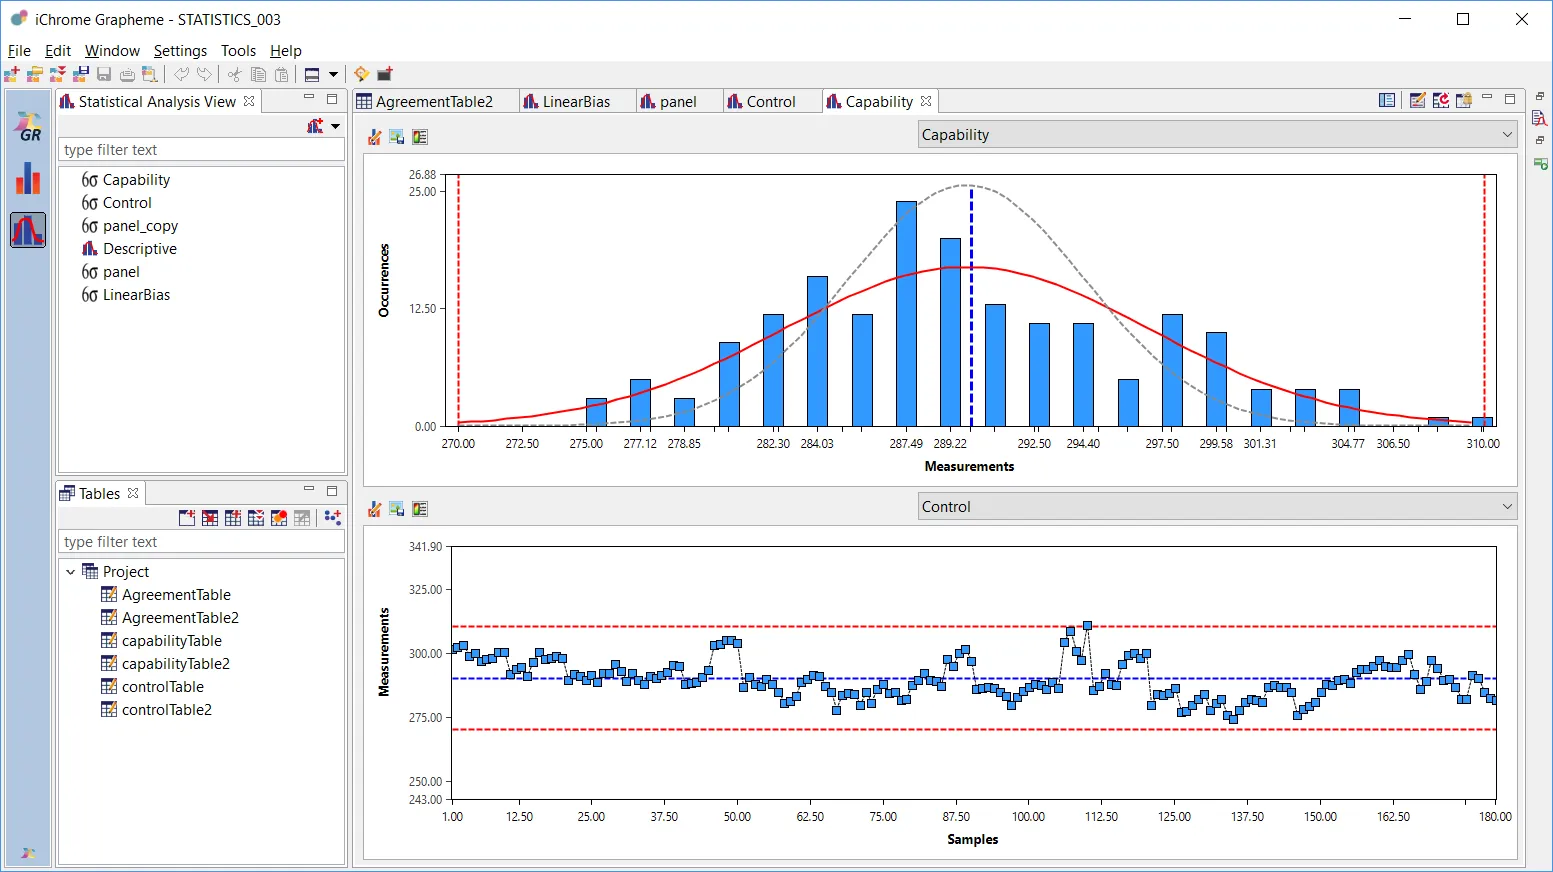Close the Capability tab
Viewport: 1553px width, 872px height.
(927, 101)
